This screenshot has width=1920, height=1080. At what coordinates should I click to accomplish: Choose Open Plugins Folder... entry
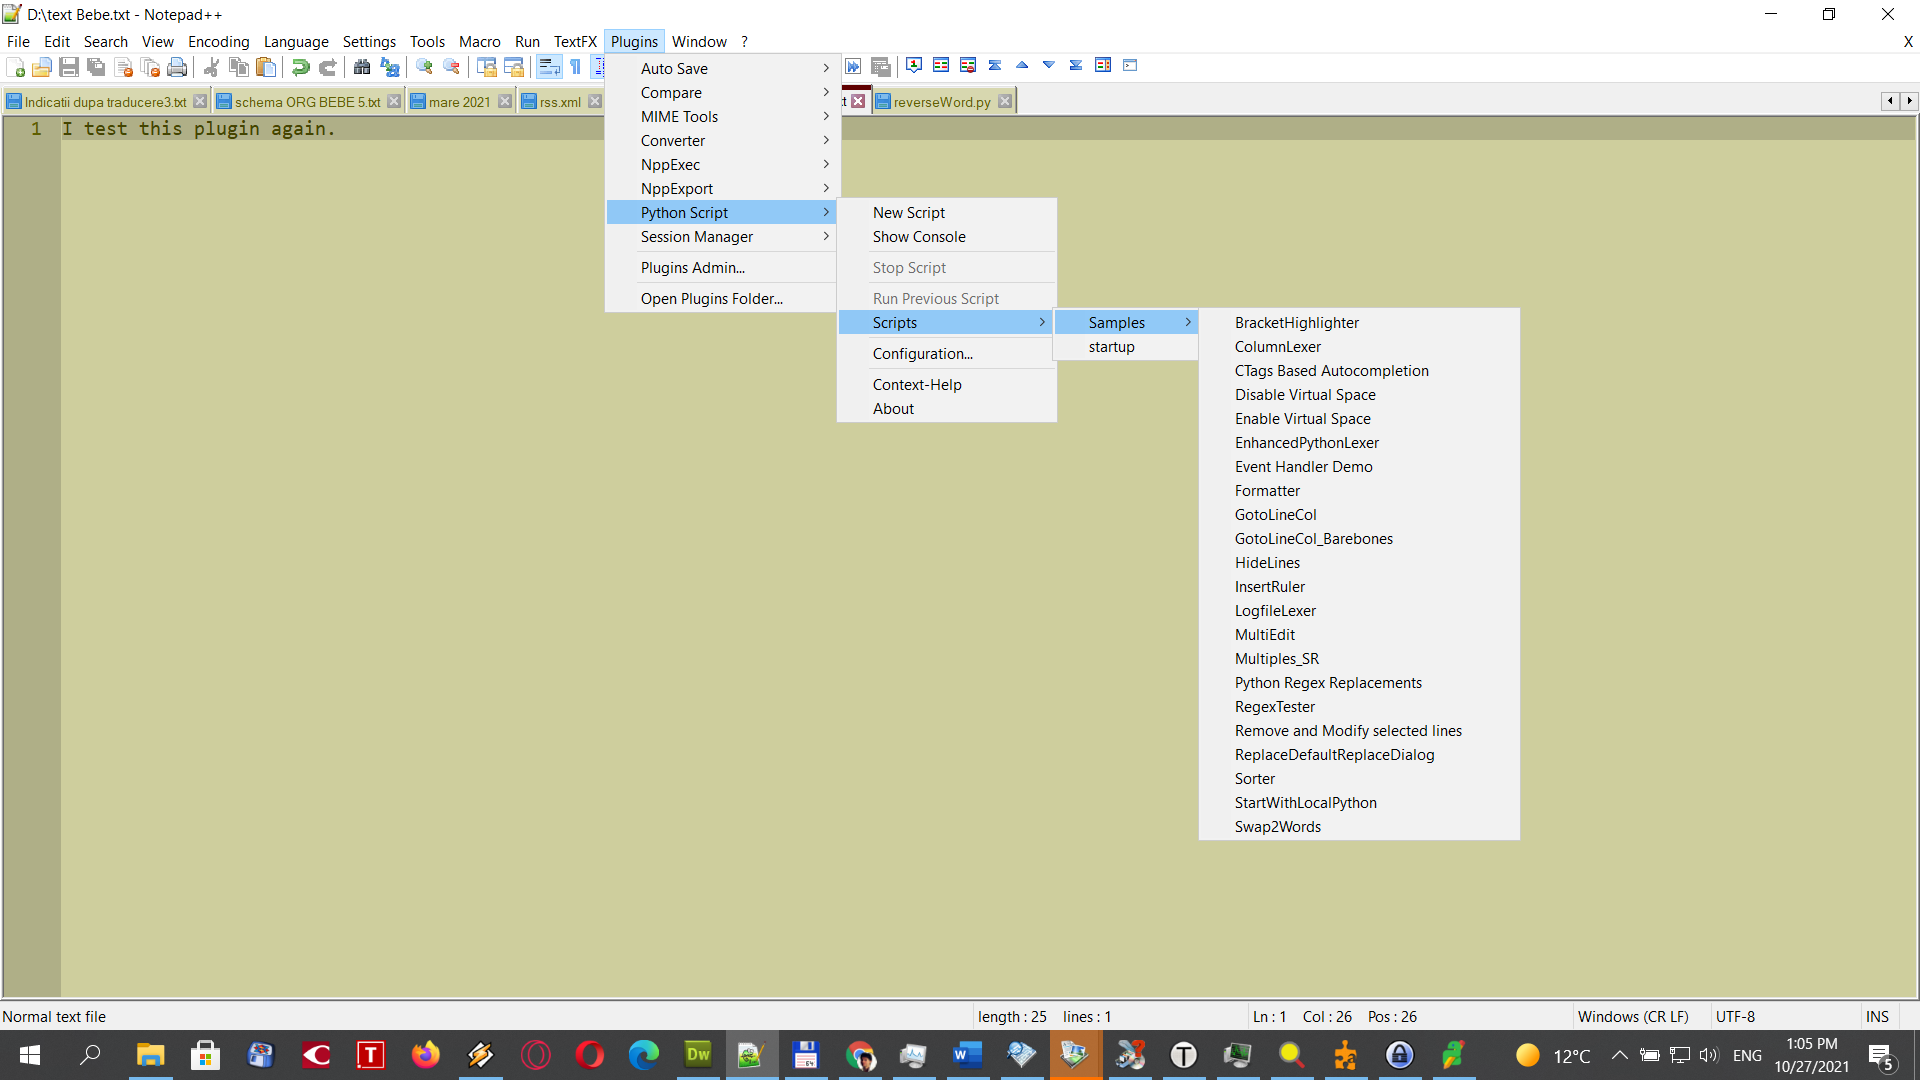[721, 298]
